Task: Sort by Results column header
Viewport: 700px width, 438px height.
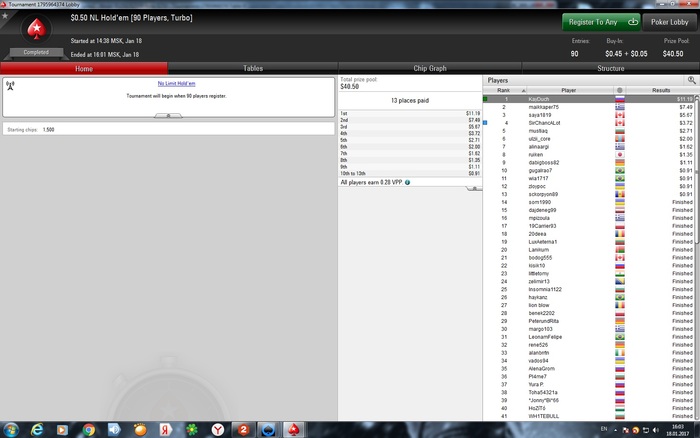Action: [661, 90]
